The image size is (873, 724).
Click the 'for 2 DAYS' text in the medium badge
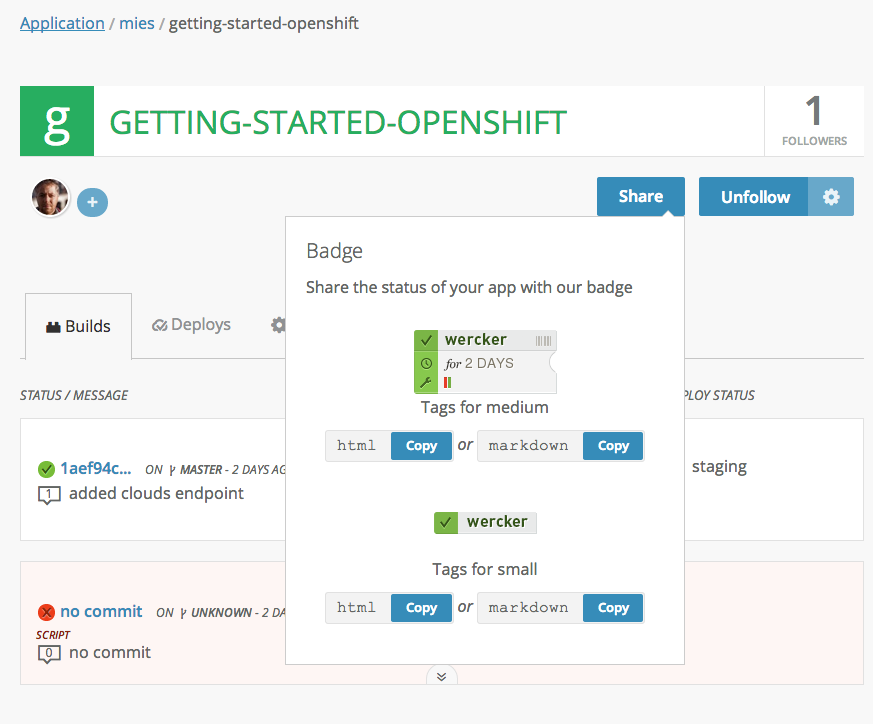tap(479, 364)
